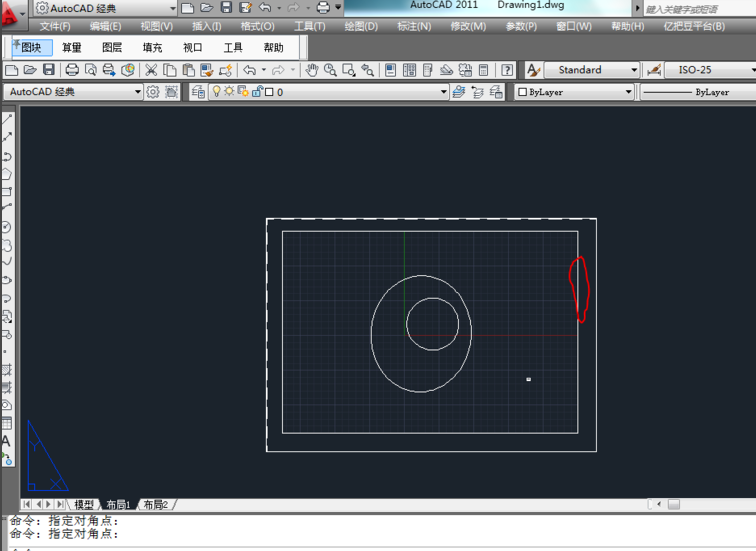Select the Match Properties brush icon

coord(207,70)
